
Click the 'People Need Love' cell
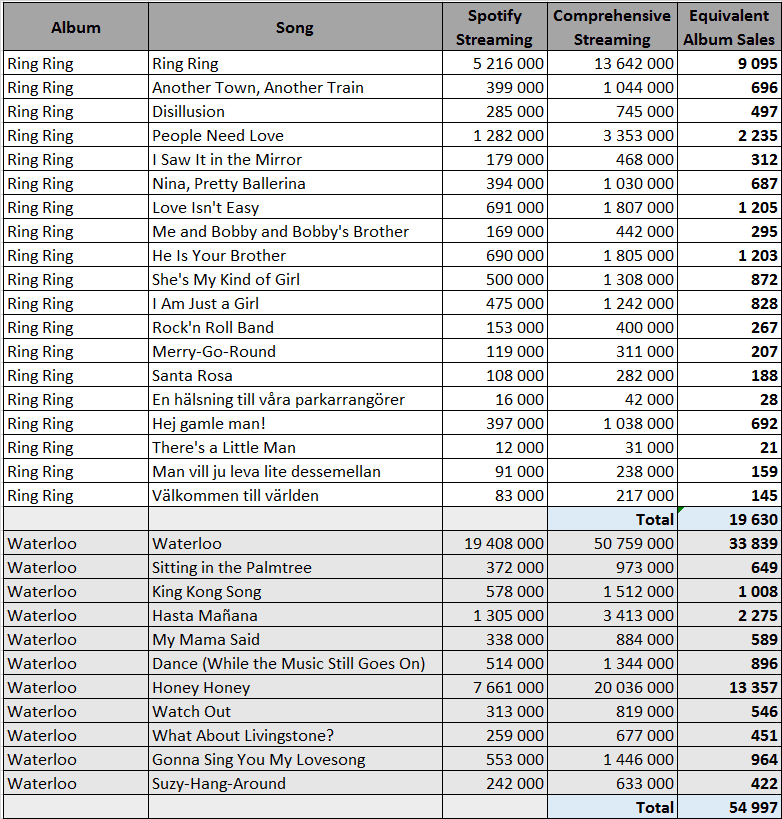(295, 135)
